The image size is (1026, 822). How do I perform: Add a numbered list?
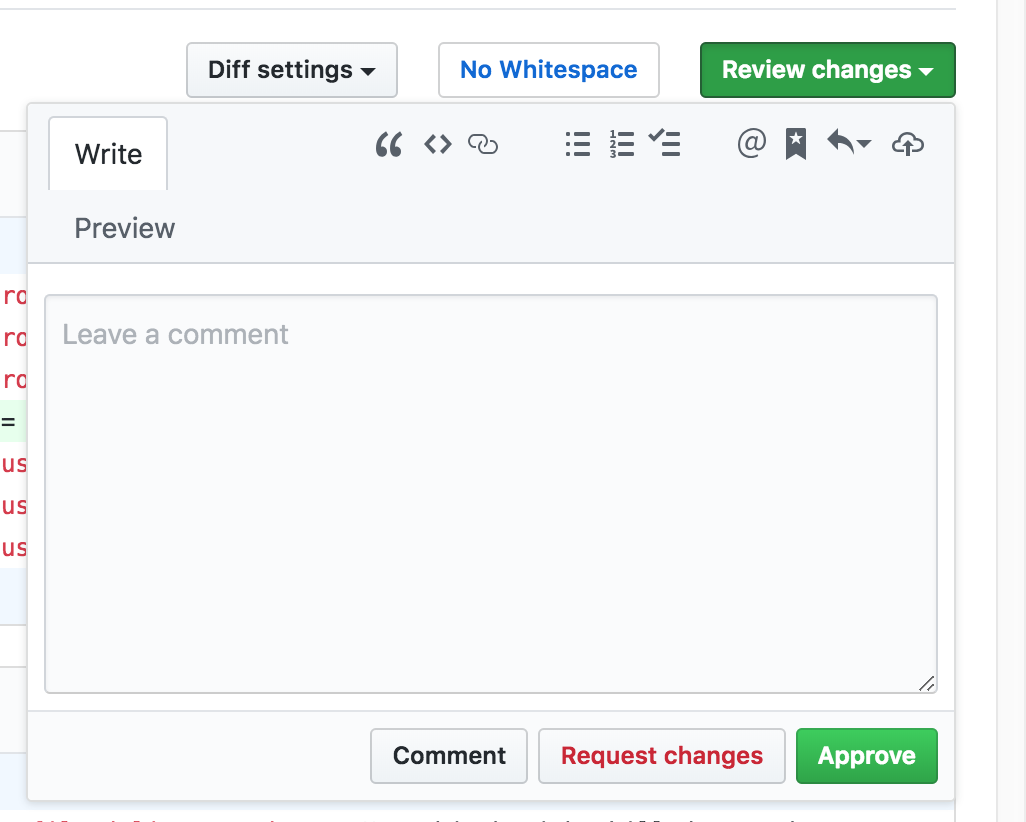point(622,144)
